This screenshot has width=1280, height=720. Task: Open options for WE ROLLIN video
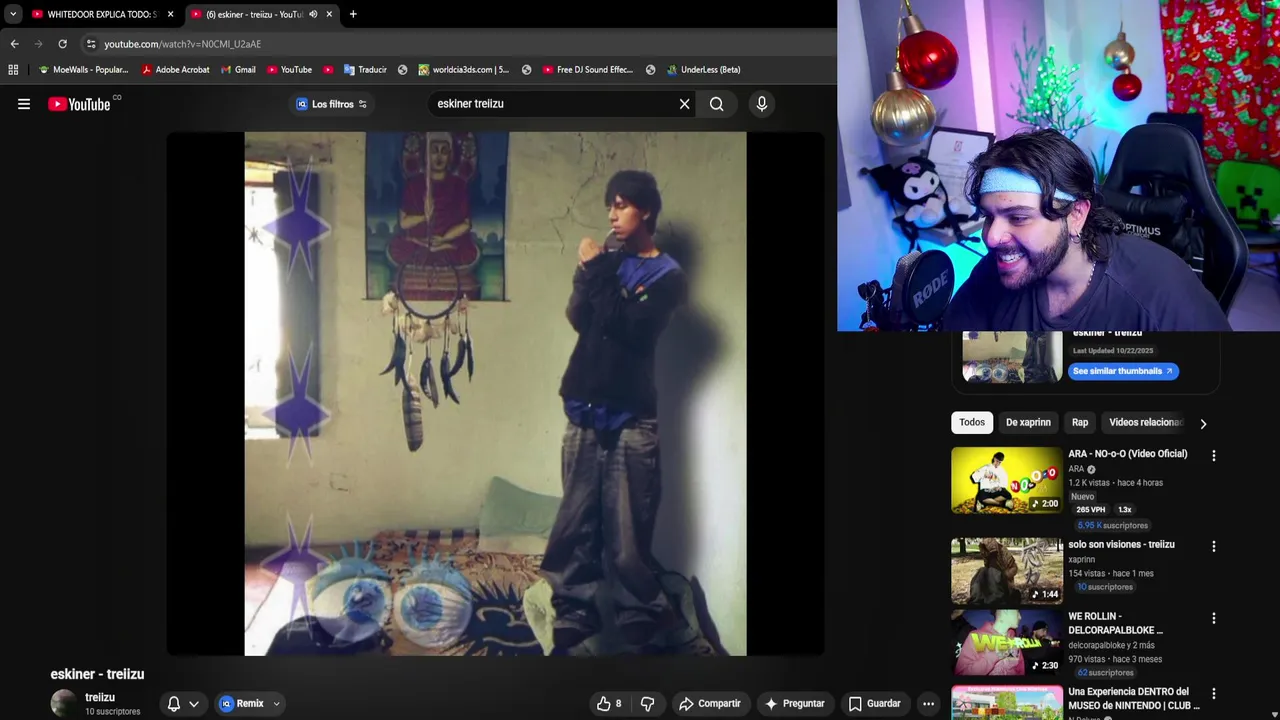point(1214,619)
